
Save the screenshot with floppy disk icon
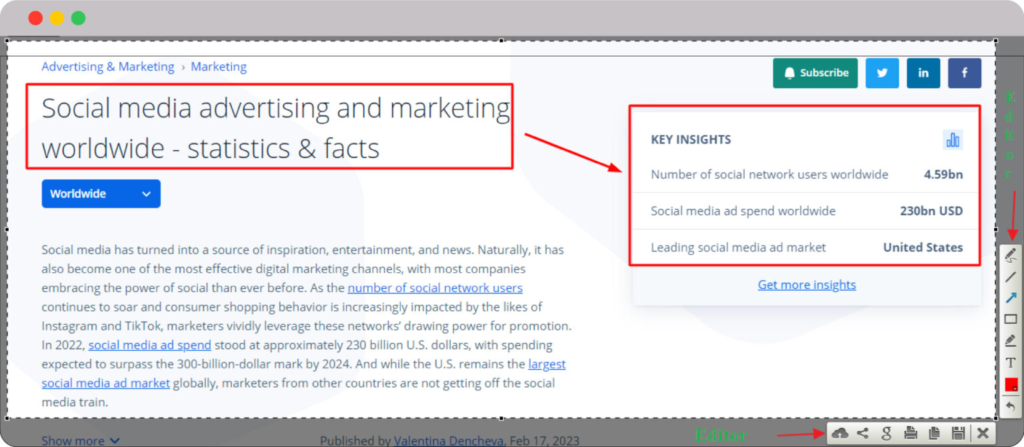tap(958, 433)
